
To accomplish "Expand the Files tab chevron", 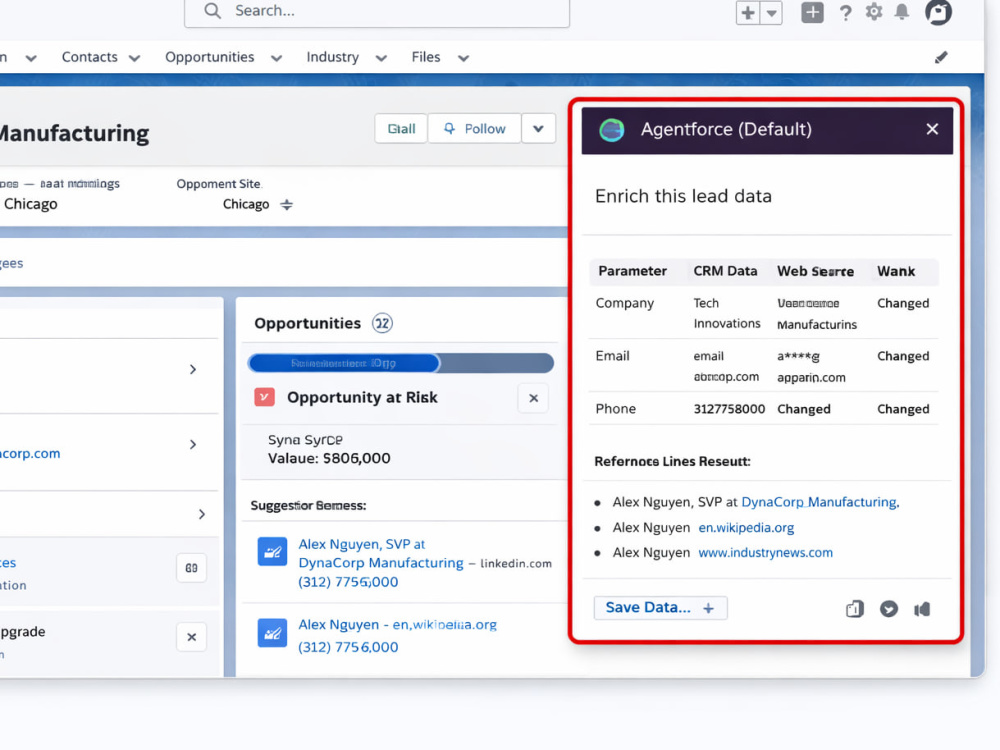I will (x=464, y=58).
